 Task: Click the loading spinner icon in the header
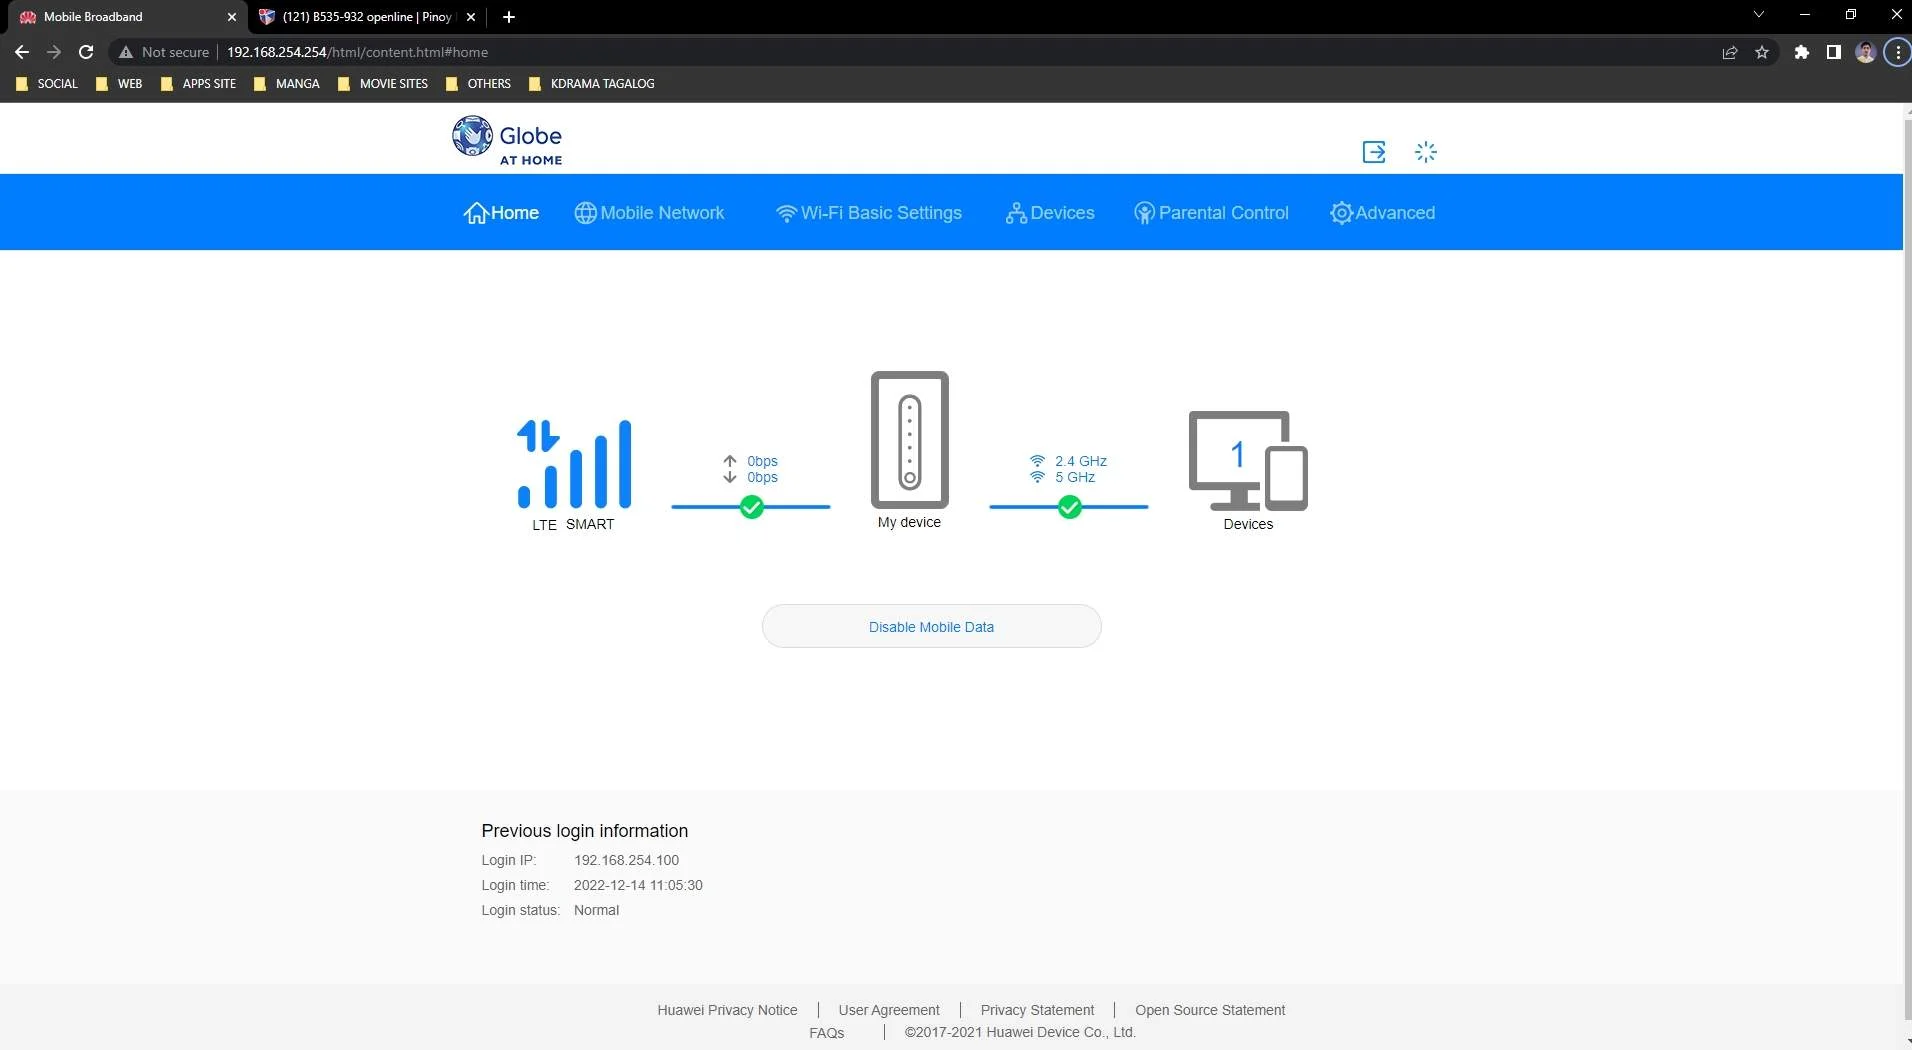click(1426, 152)
